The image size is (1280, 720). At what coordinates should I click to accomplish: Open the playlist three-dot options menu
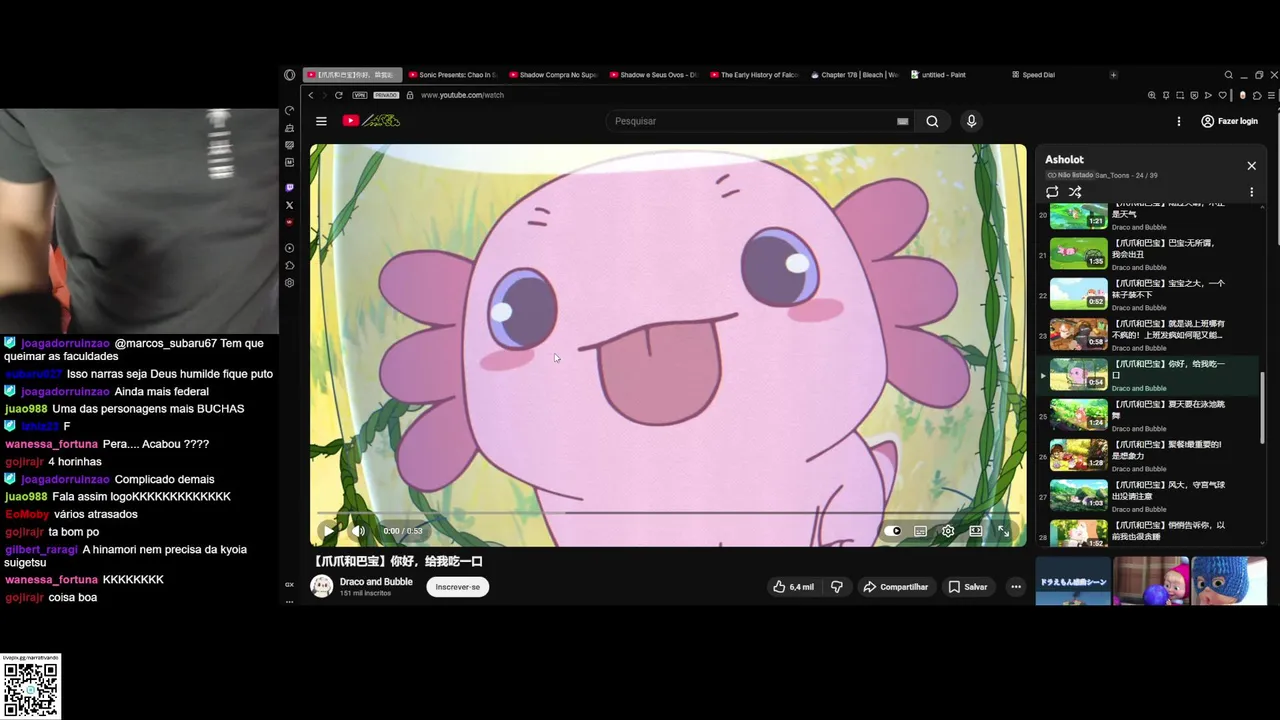1251,192
